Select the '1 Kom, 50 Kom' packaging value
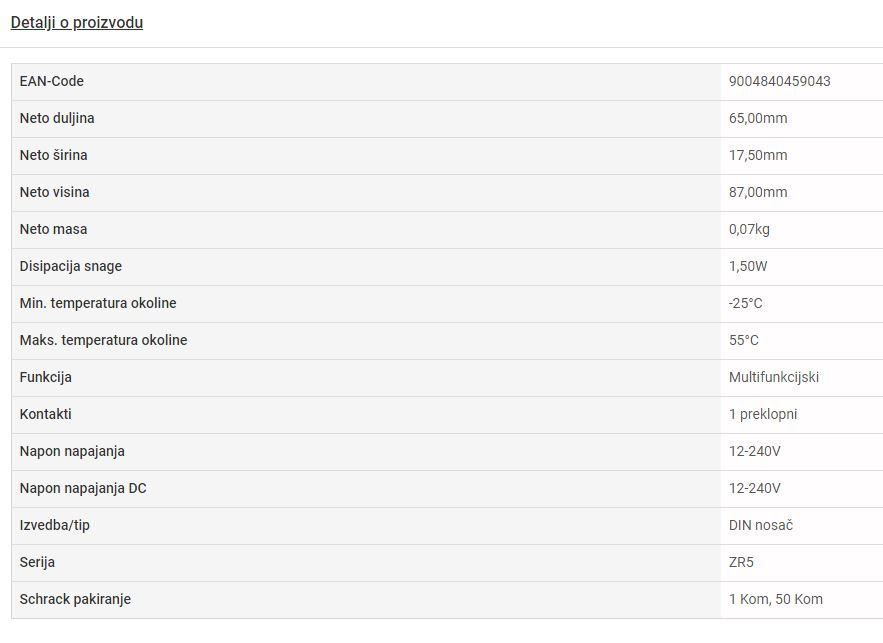Viewport: 883px width, 643px height. [x=776, y=599]
